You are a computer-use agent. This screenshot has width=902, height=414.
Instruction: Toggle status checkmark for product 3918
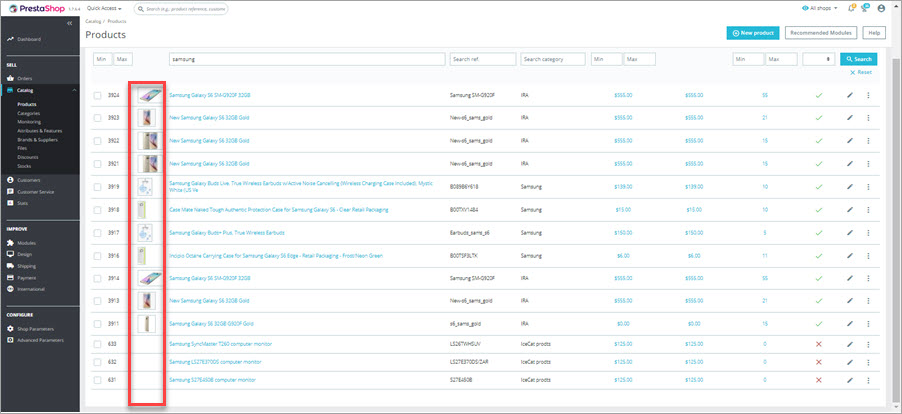(819, 210)
